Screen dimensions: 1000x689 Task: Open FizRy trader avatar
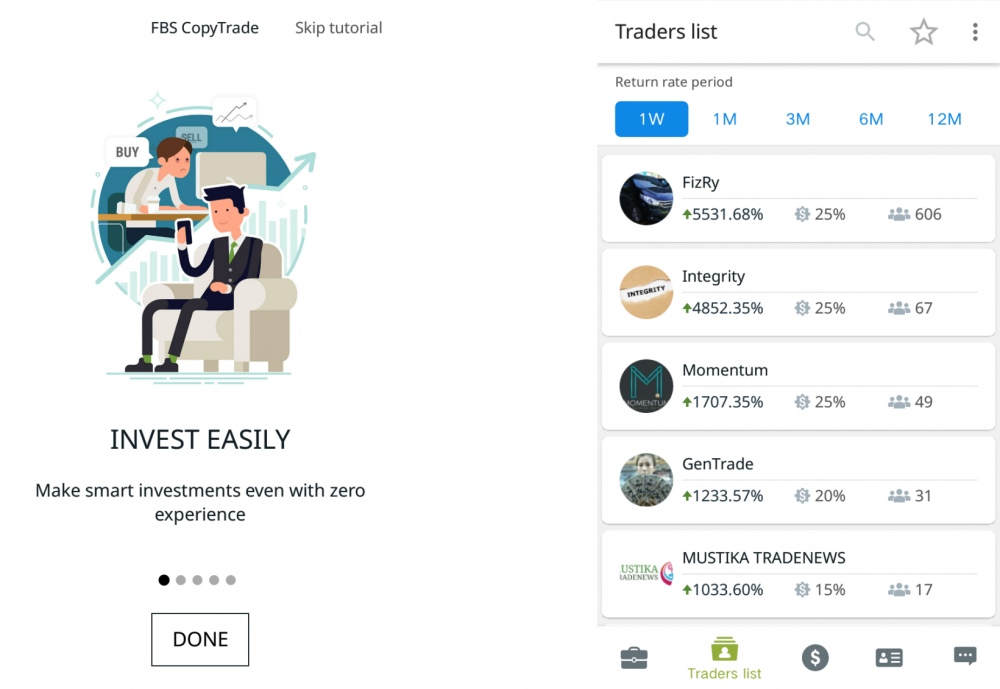pos(646,198)
